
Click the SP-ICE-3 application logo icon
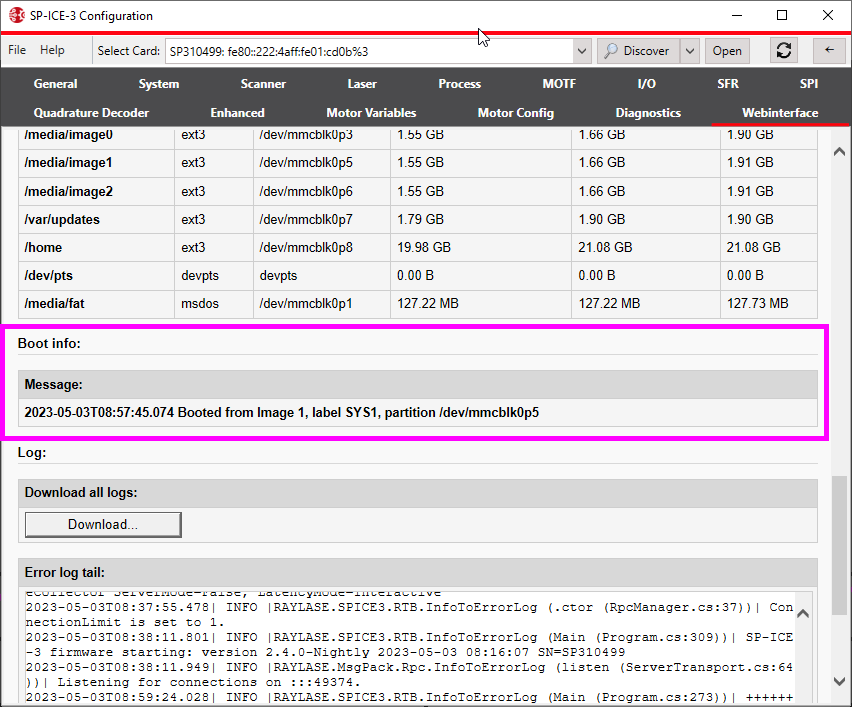coord(16,15)
